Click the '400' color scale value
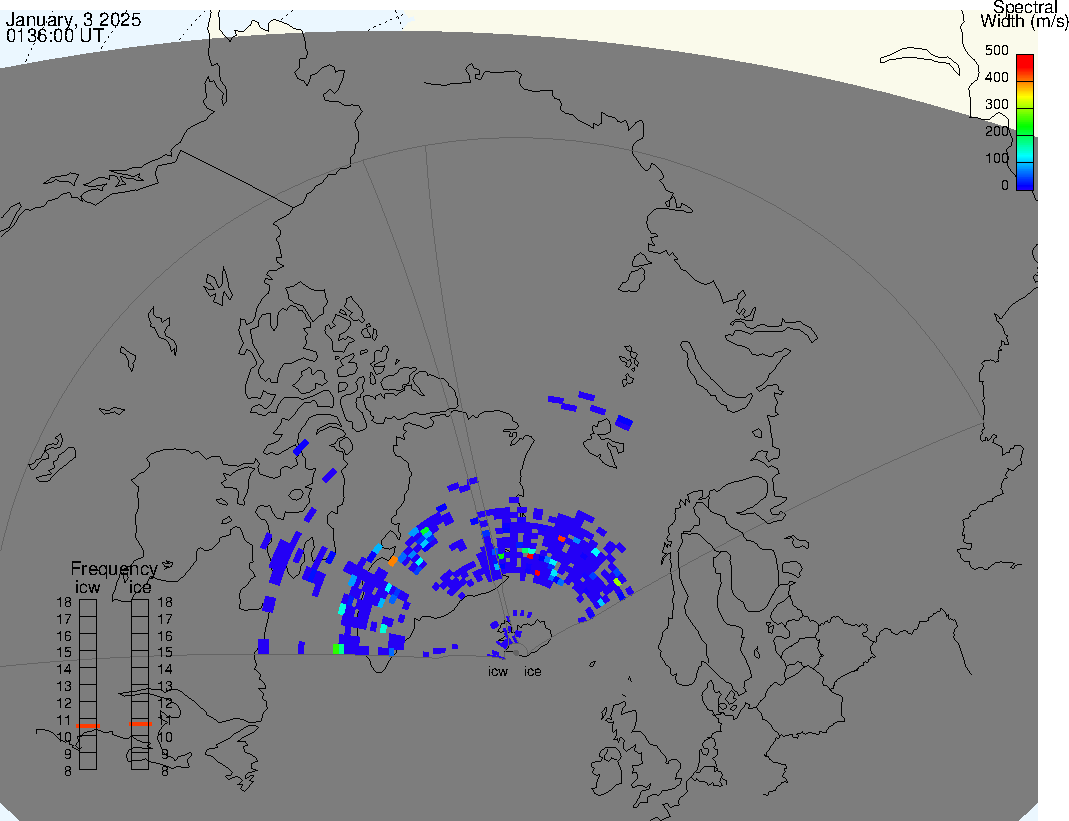The image size is (1069, 821). pyautogui.click(x=996, y=77)
